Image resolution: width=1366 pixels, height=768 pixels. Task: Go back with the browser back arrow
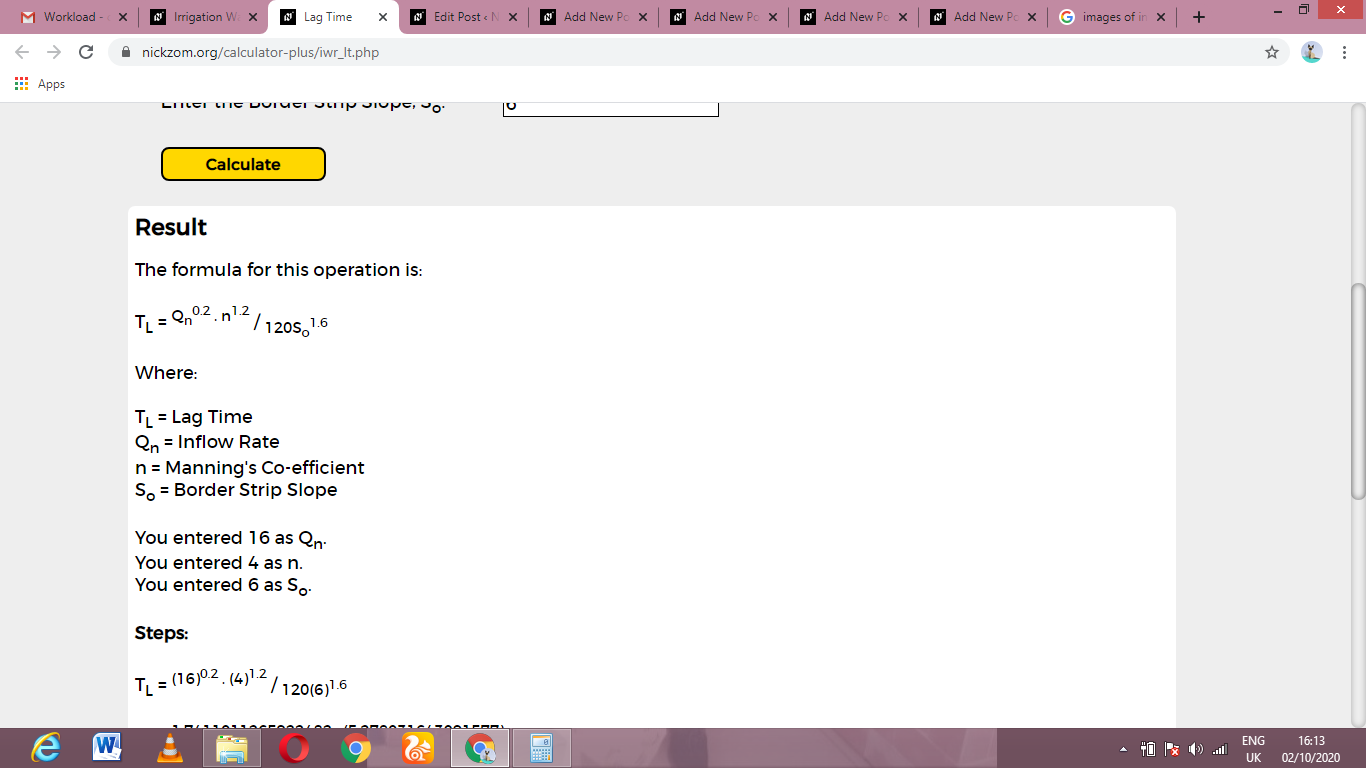pos(24,52)
